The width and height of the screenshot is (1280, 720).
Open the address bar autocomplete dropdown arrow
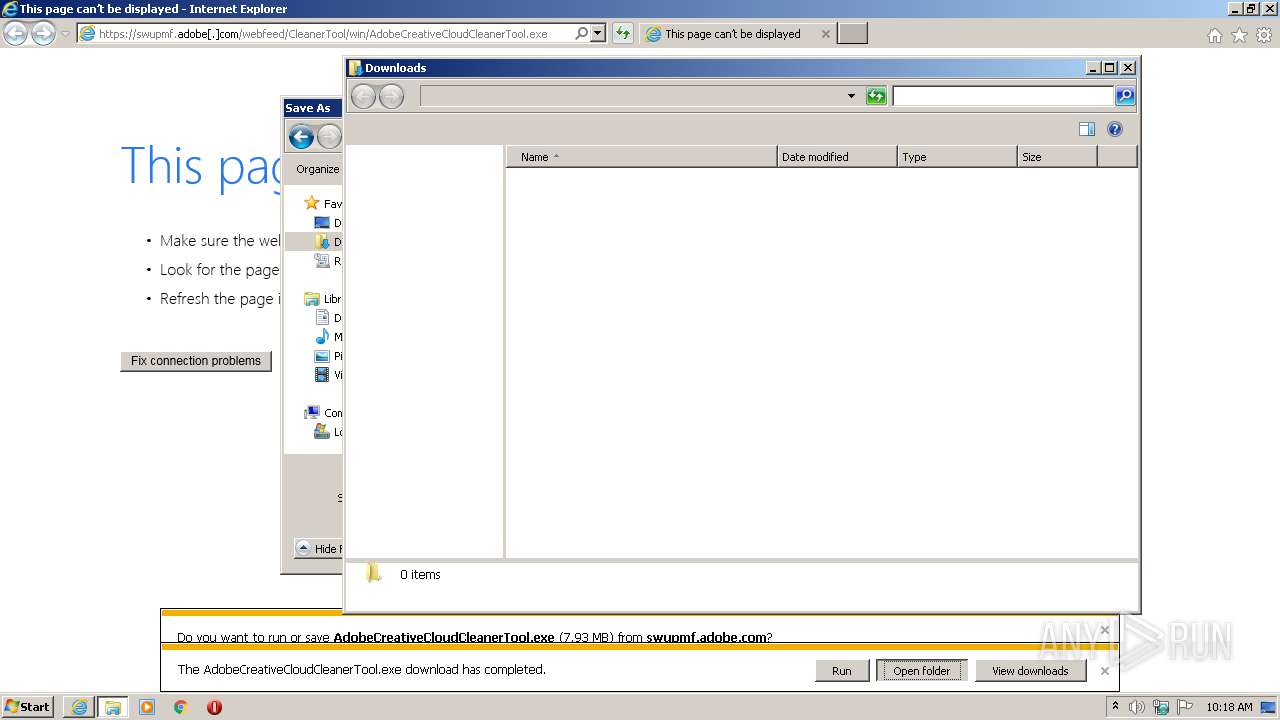click(x=598, y=33)
